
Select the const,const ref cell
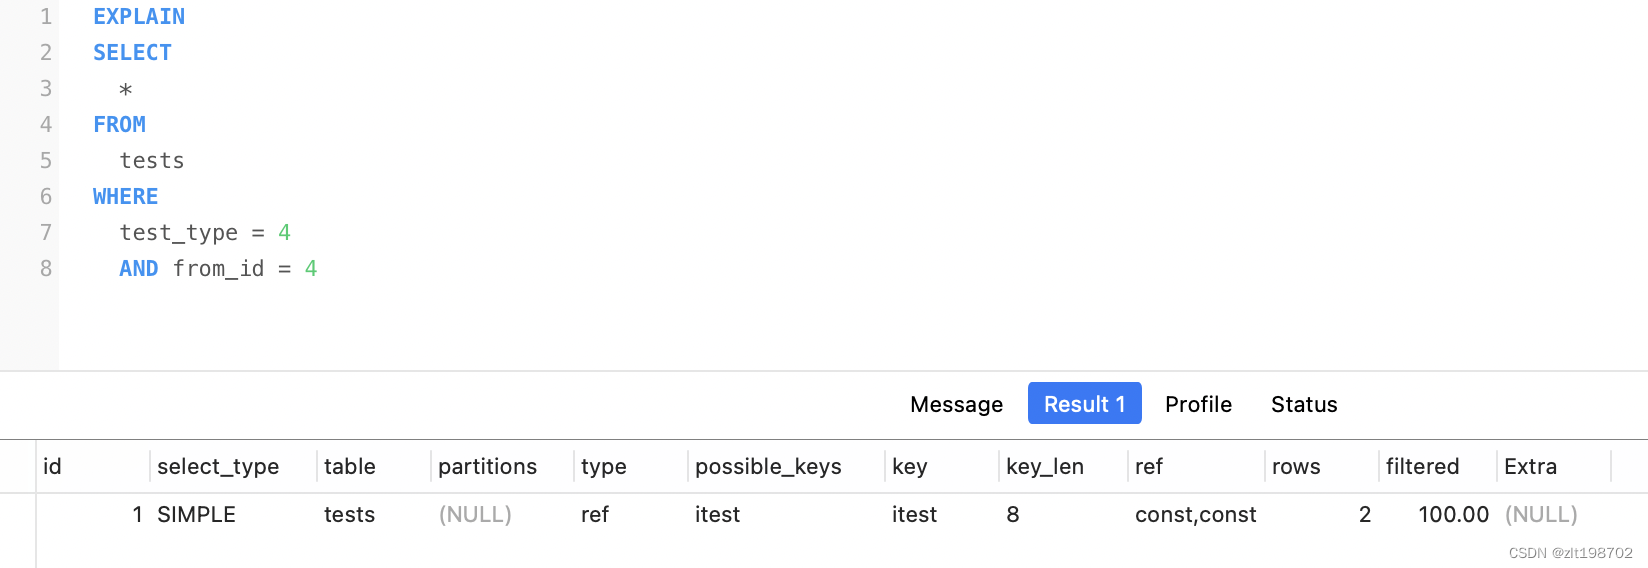pyautogui.click(x=1195, y=515)
